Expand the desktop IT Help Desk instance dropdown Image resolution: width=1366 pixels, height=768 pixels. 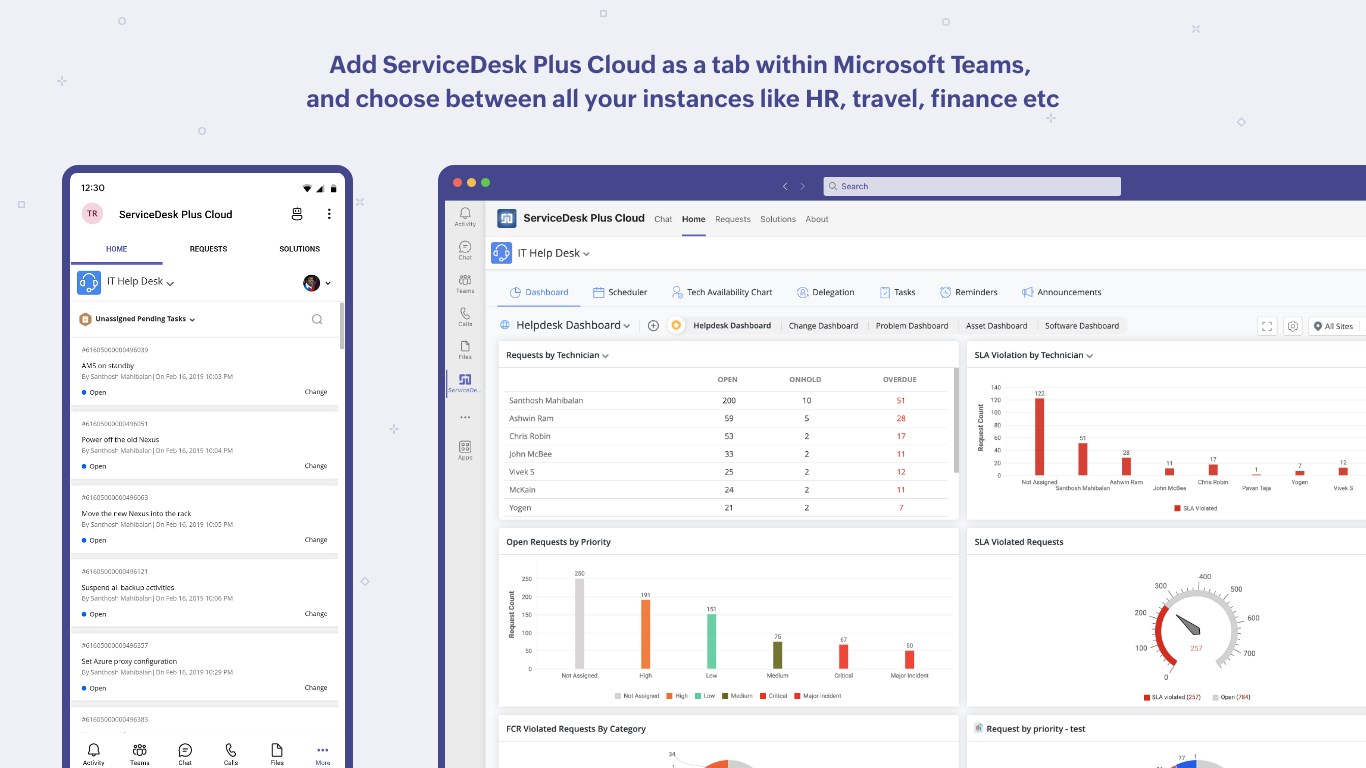click(586, 254)
